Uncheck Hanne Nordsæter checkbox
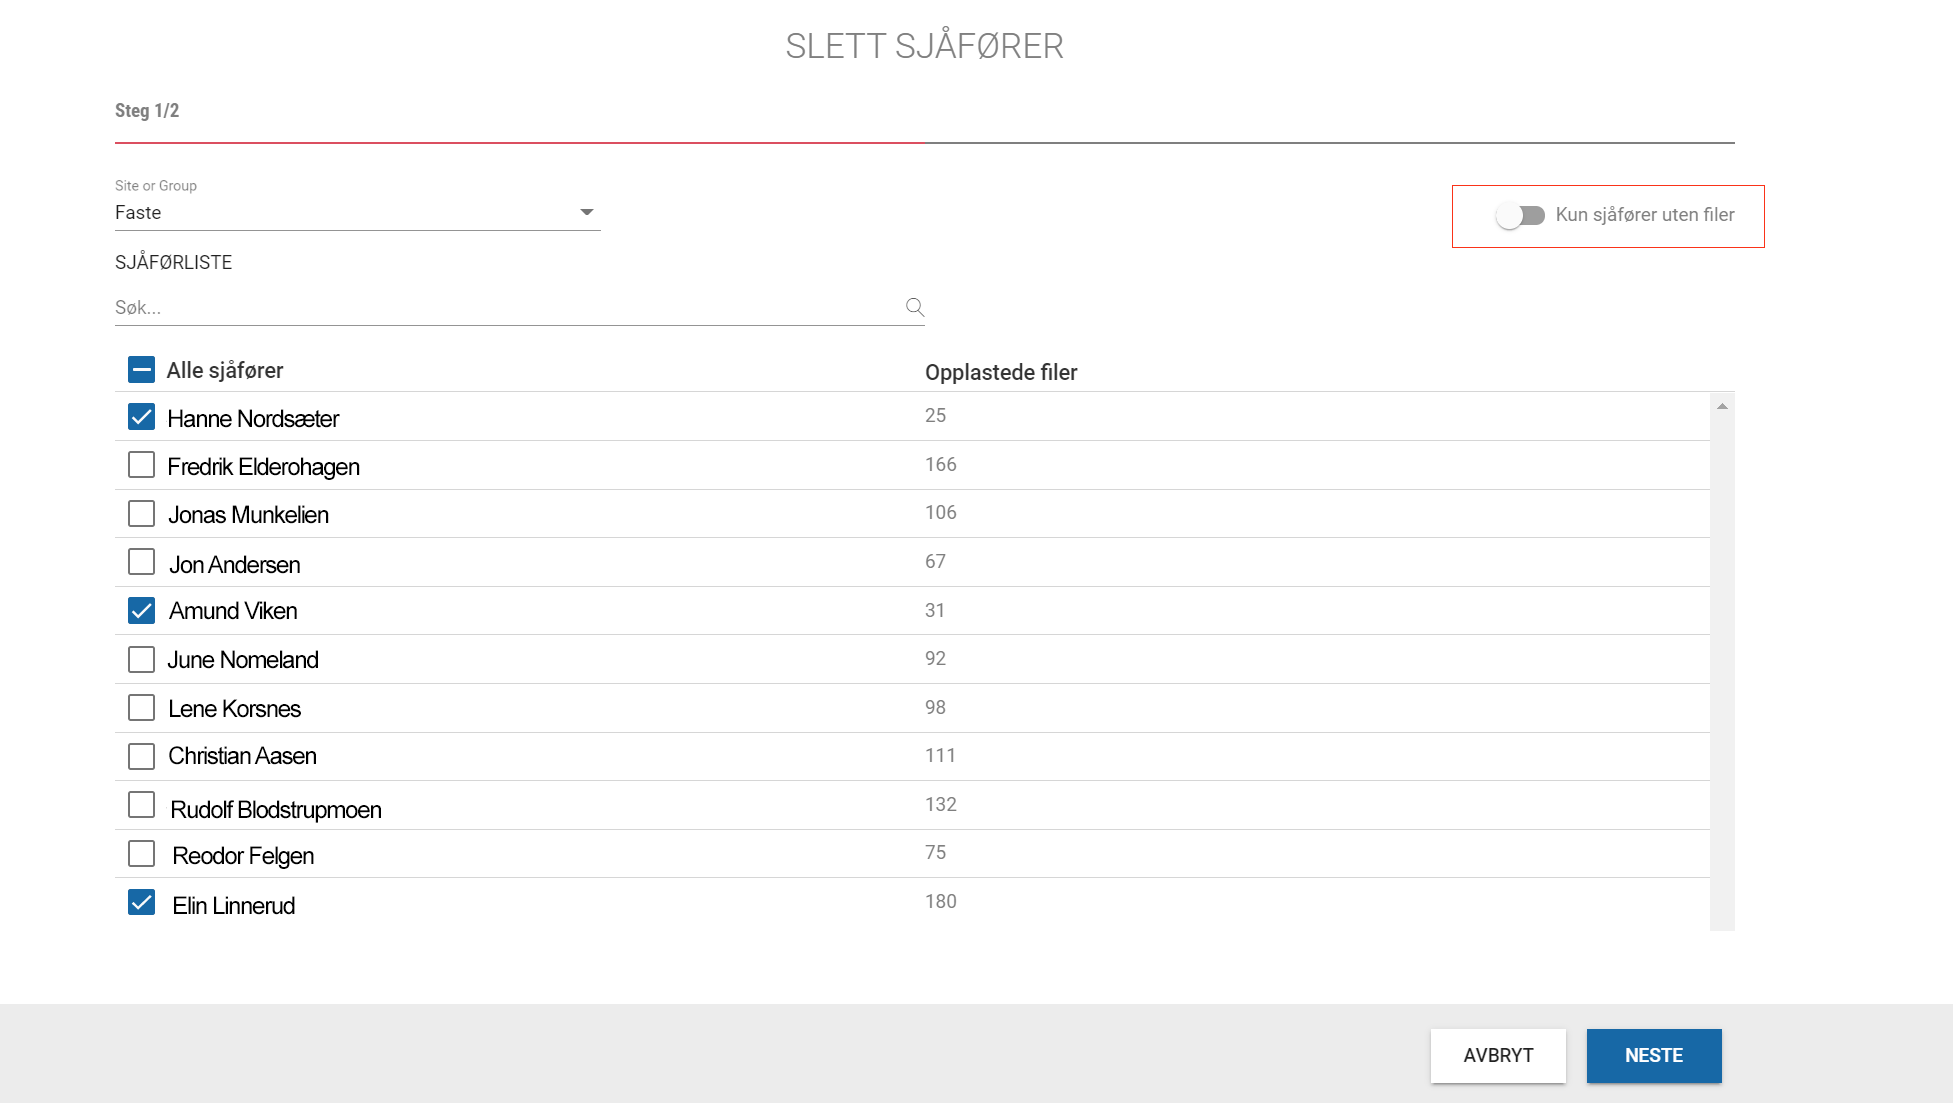Screen dimensions: 1953x1103 [x=141, y=417]
